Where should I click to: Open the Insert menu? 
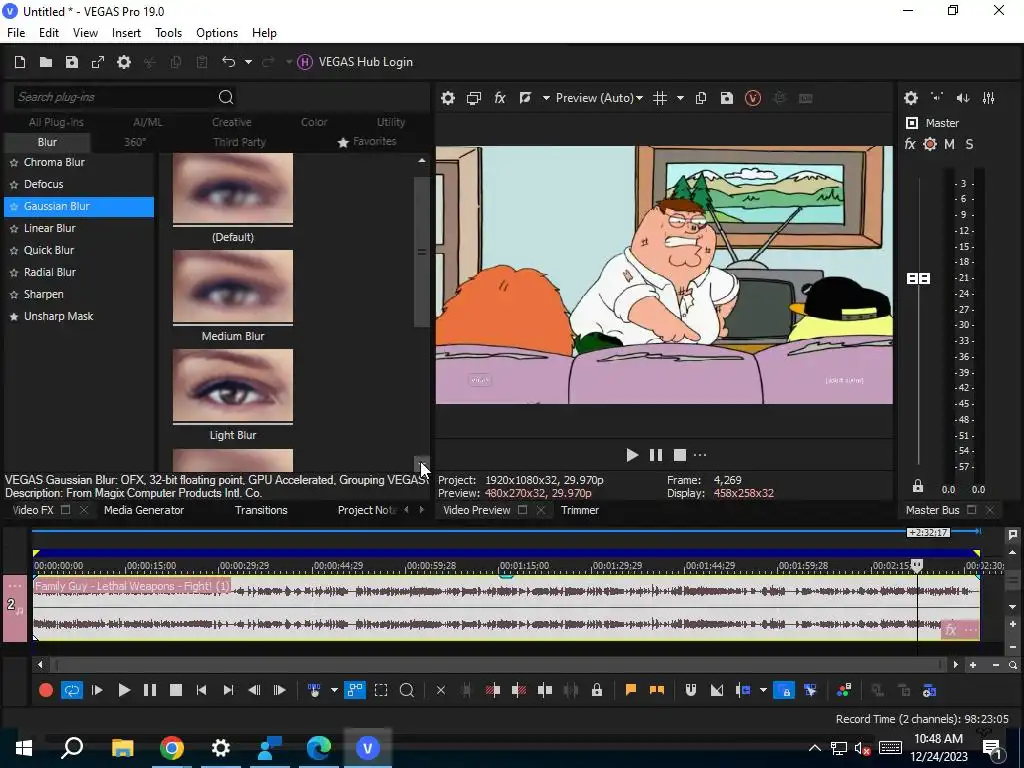pos(126,33)
